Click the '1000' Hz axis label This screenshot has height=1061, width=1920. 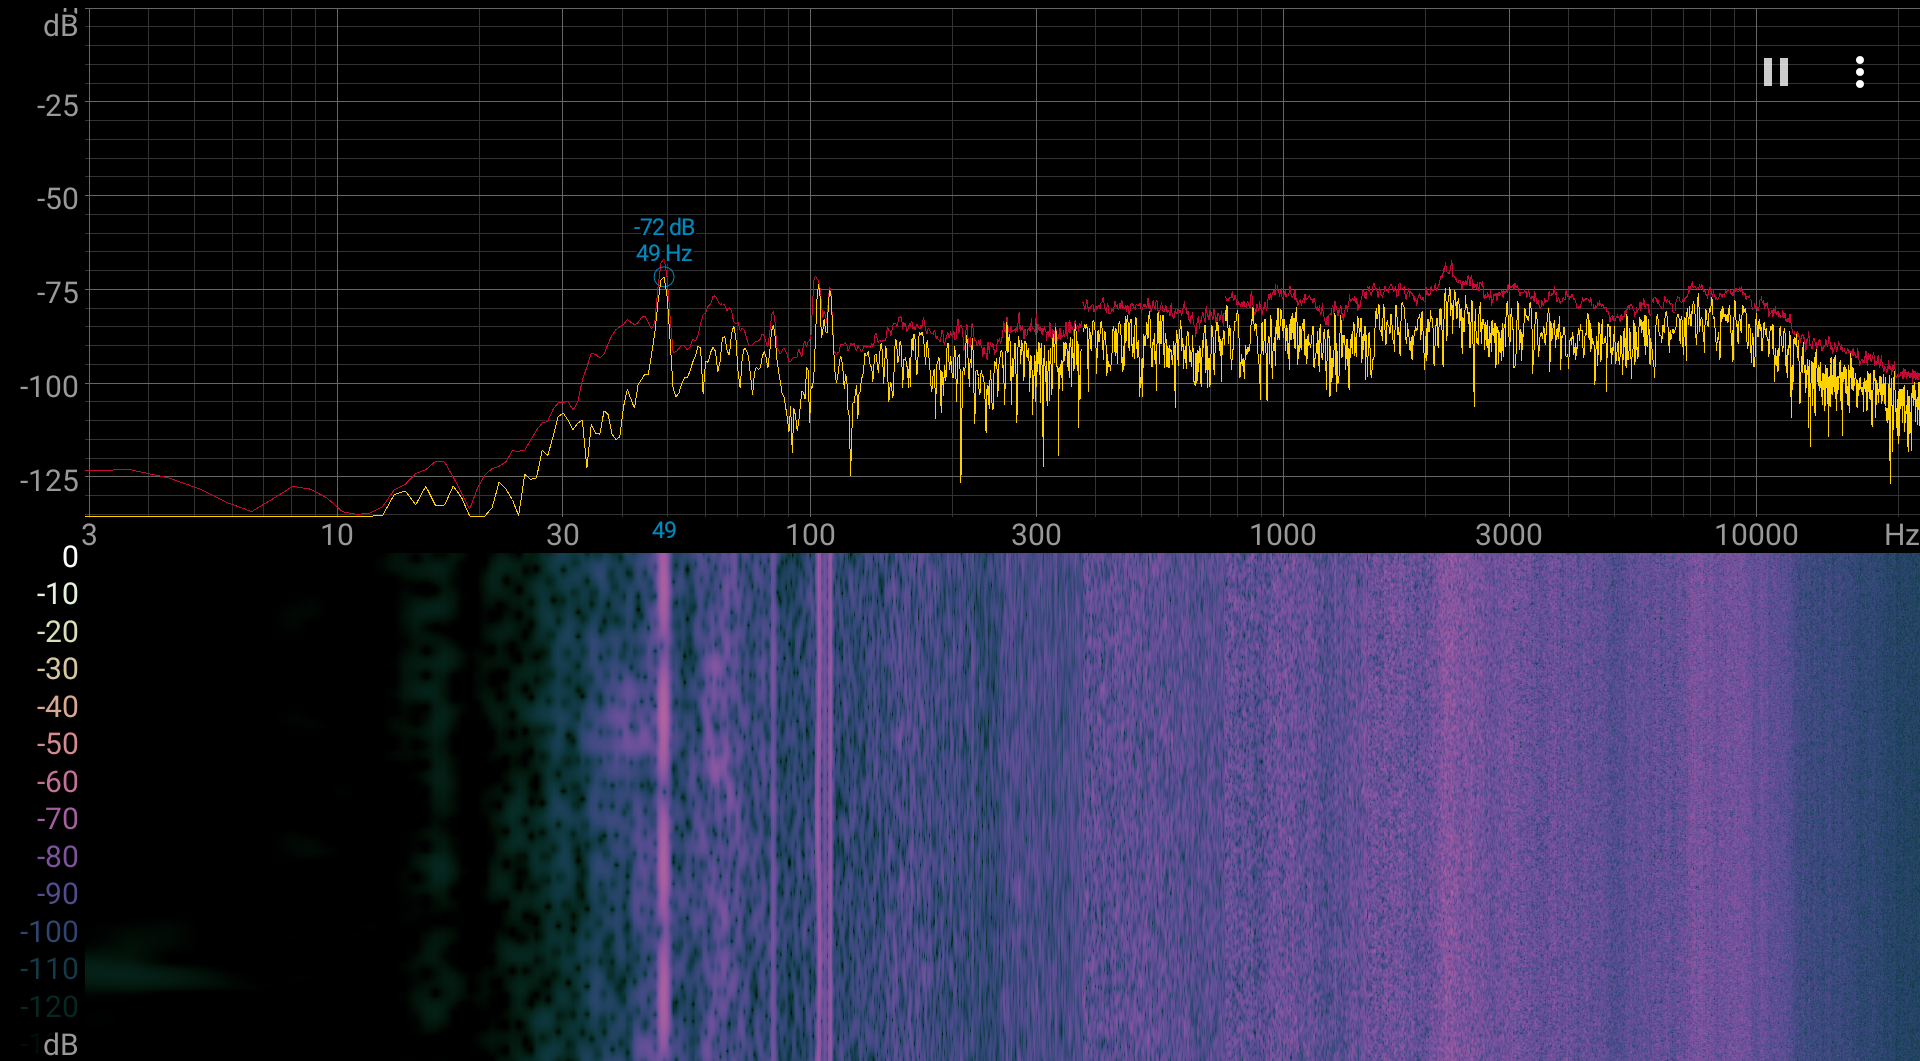pyautogui.click(x=1283, y=535)
